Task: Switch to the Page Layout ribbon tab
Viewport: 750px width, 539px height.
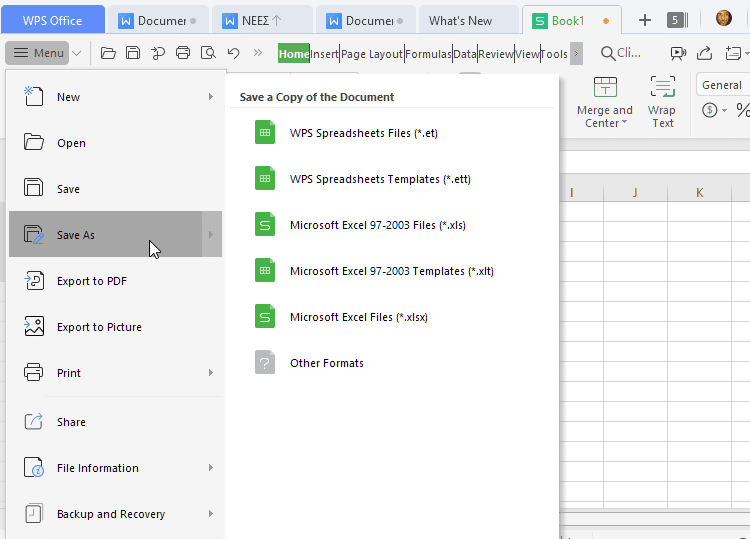Action: (372, 54)
